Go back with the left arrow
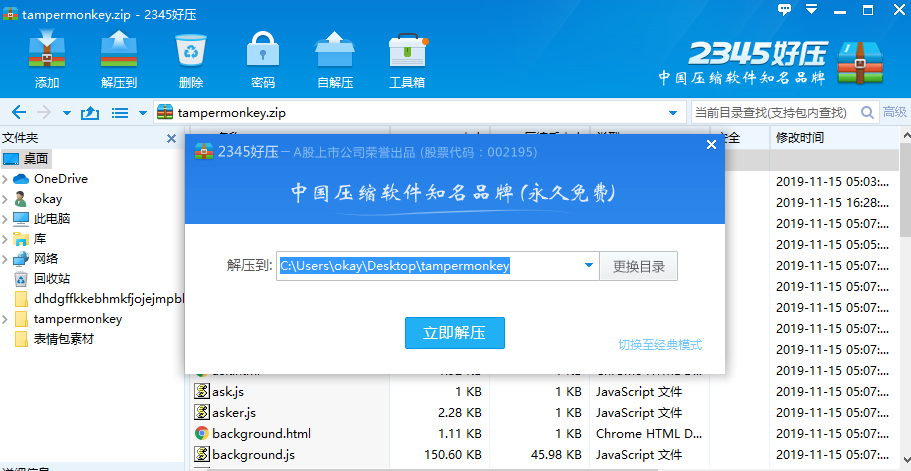Image resolution: width=911 pixels, height=471 pixels. pos(19,113)
